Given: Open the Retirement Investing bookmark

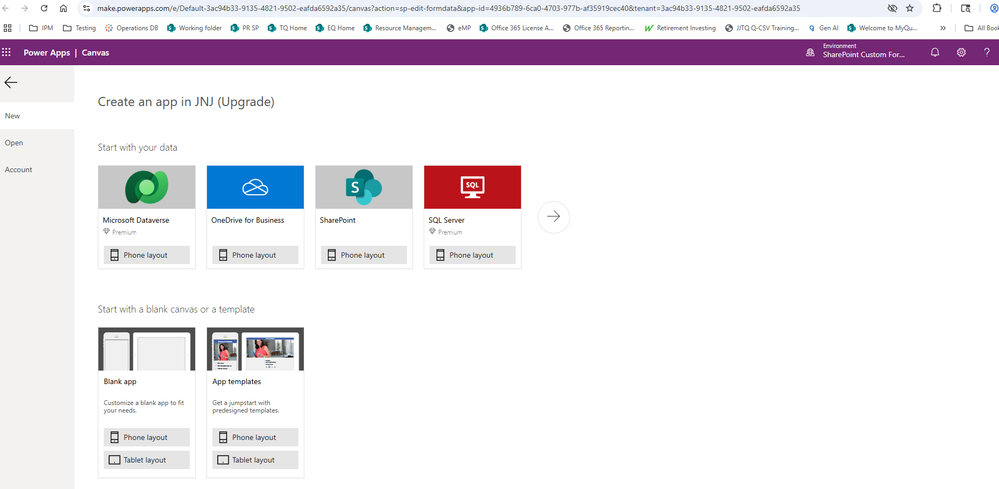Looking at the screenshot, I should [x=680, y=28].
